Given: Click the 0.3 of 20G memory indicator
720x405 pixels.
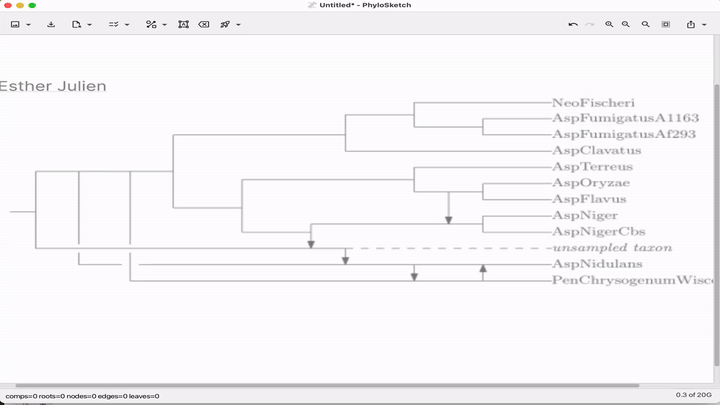Looking at the screenshot, I should [693, 395].
